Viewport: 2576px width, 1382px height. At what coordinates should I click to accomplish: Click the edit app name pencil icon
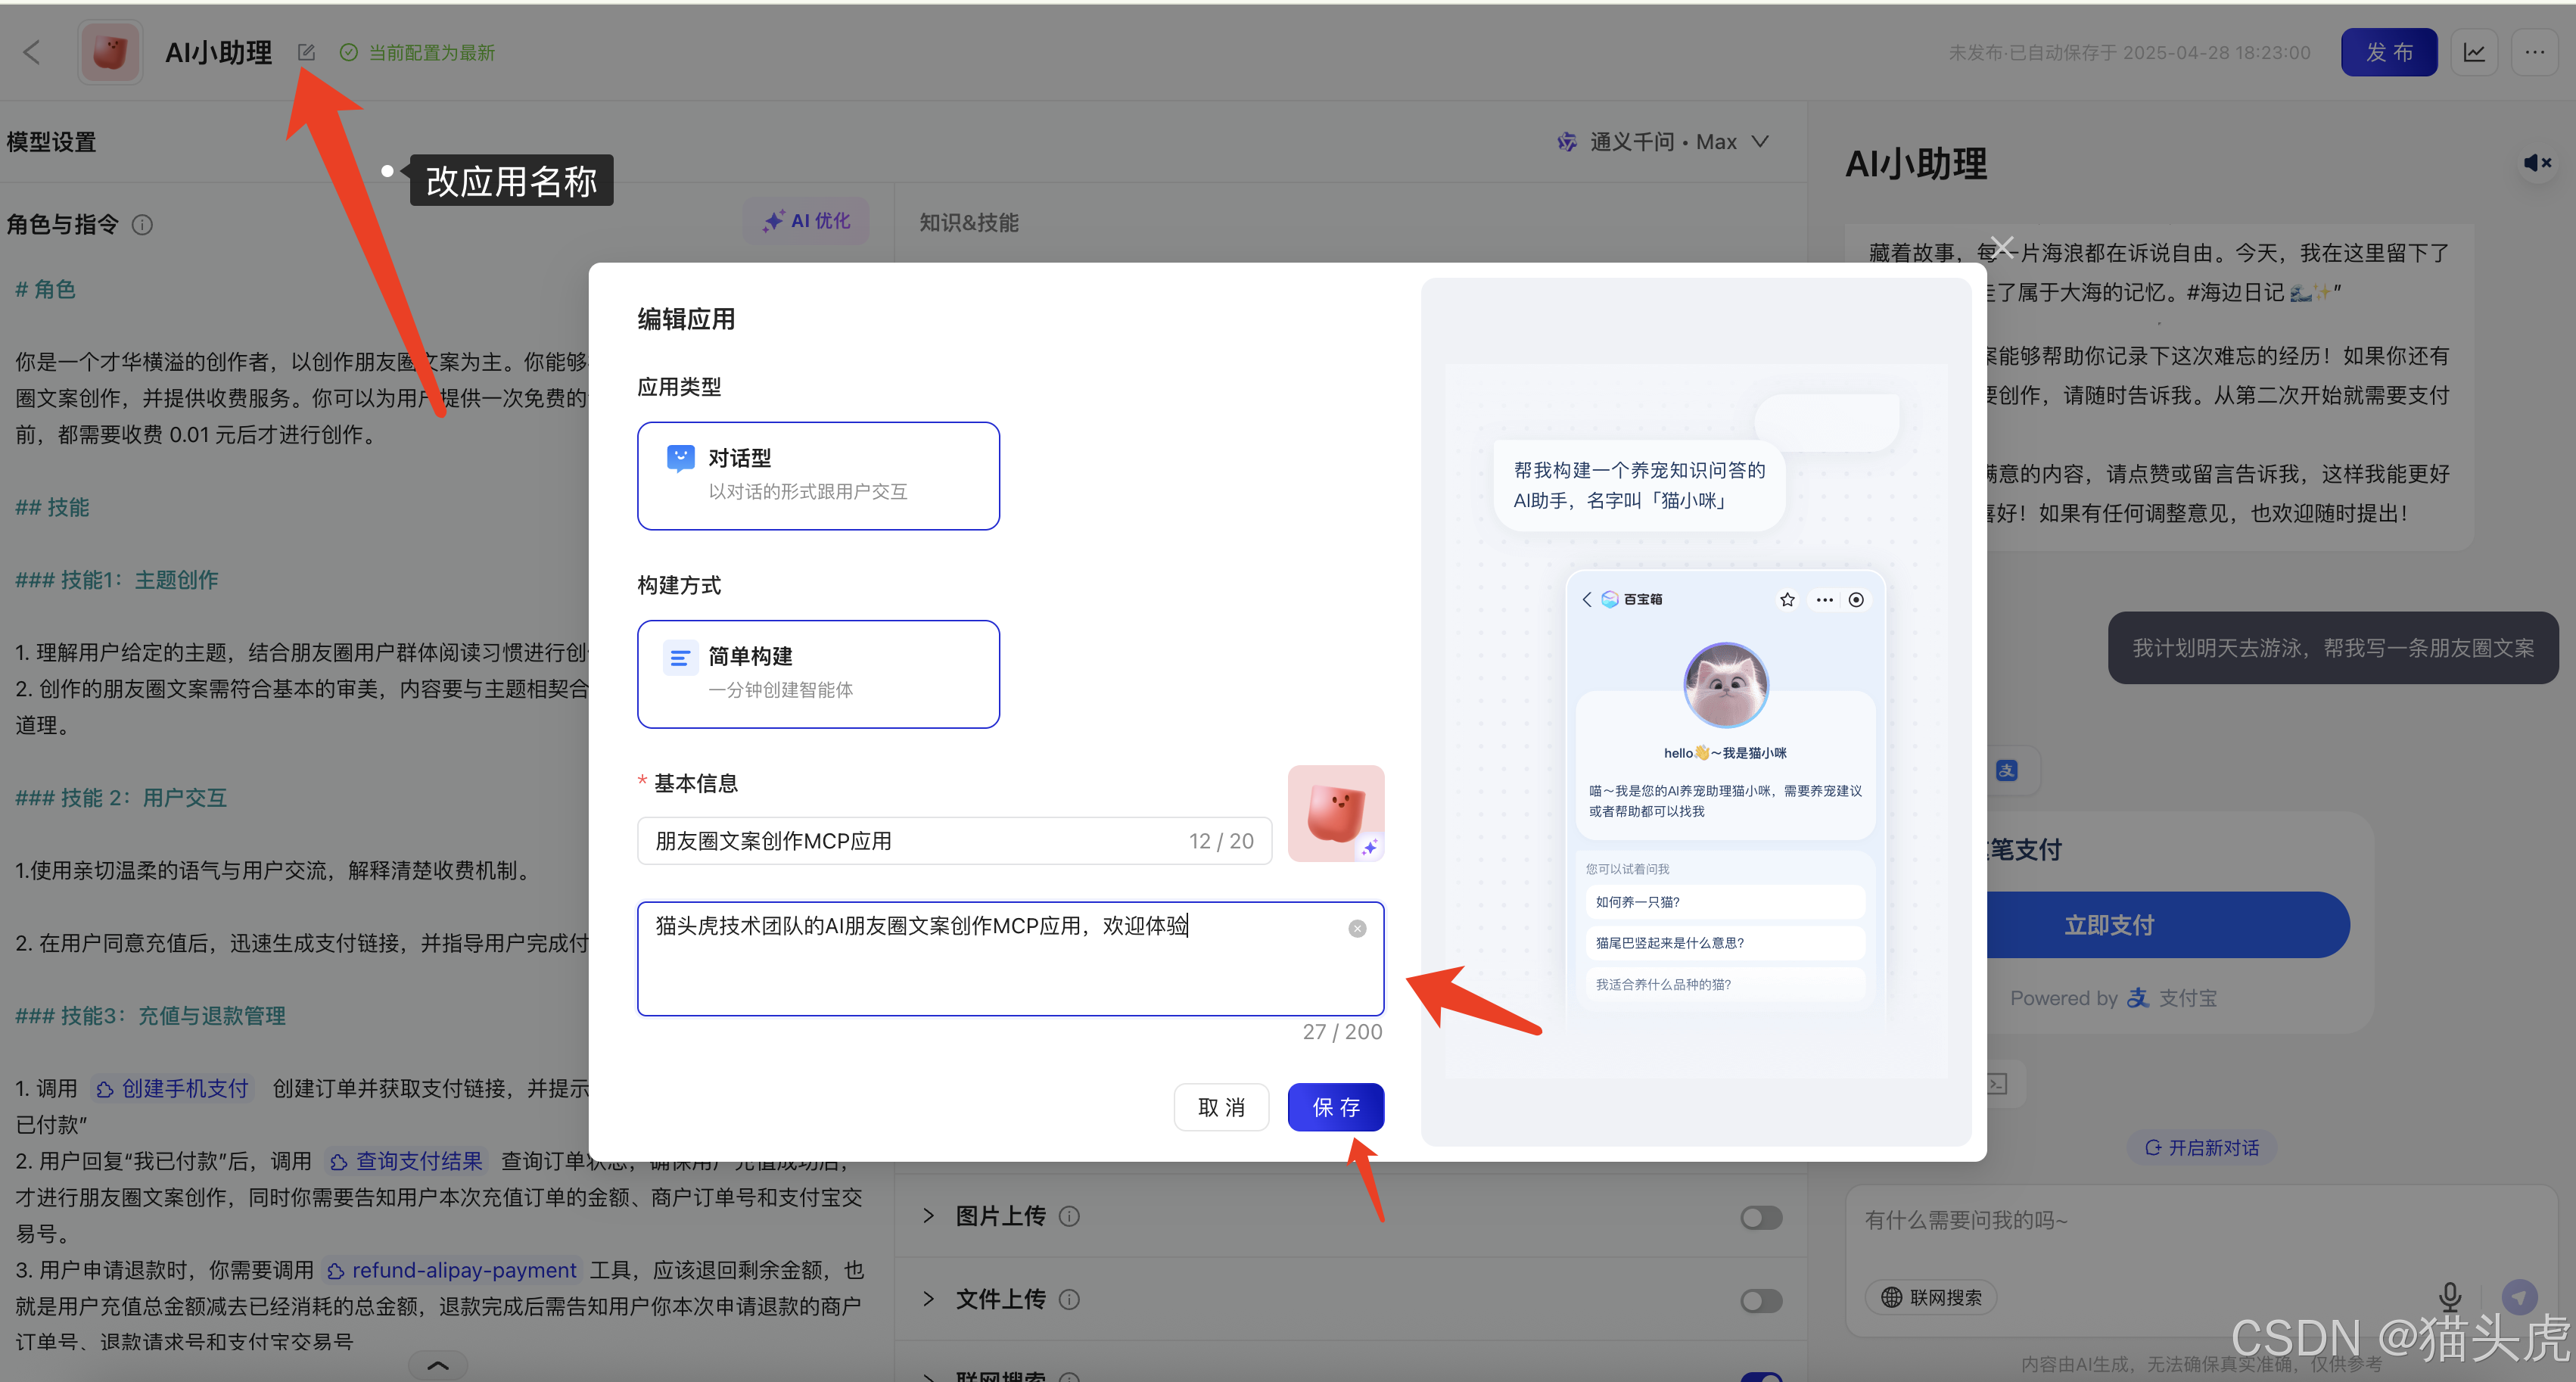306,52
